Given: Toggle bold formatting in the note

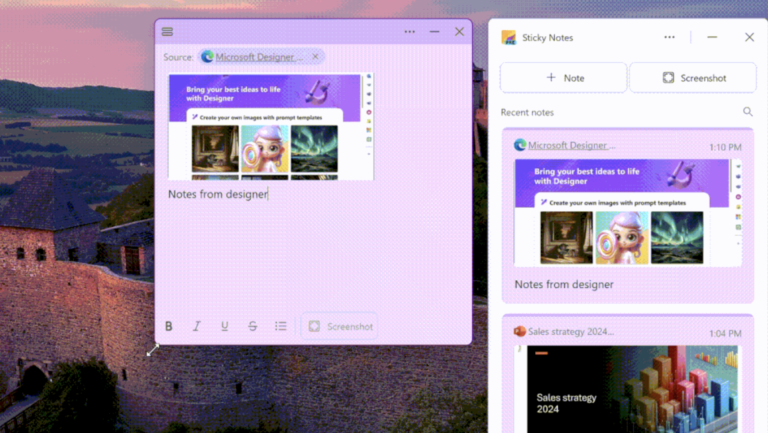Looking at the screenshot, I should [169, 326].
